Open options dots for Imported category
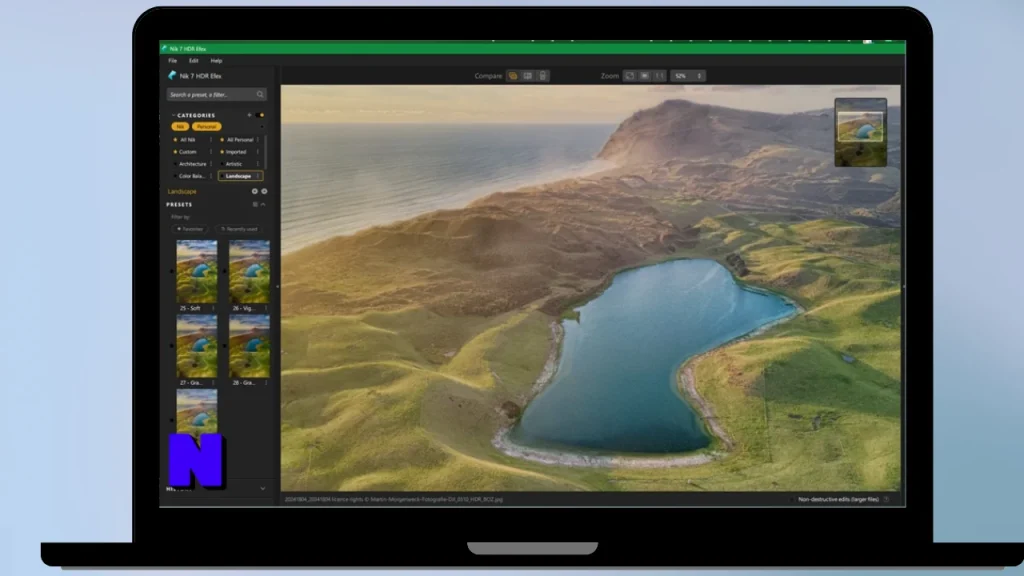The height and width of the screenshot is (576, 1024). [x=258, y=152]
